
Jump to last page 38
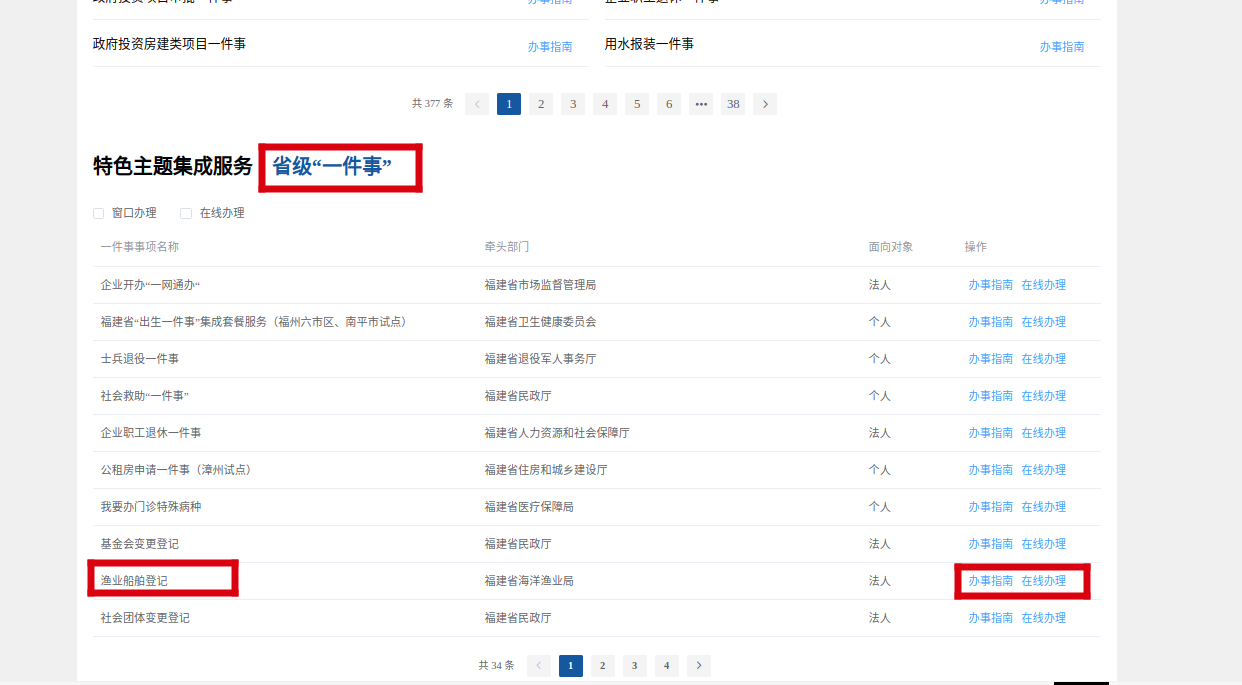pos(733,104)
